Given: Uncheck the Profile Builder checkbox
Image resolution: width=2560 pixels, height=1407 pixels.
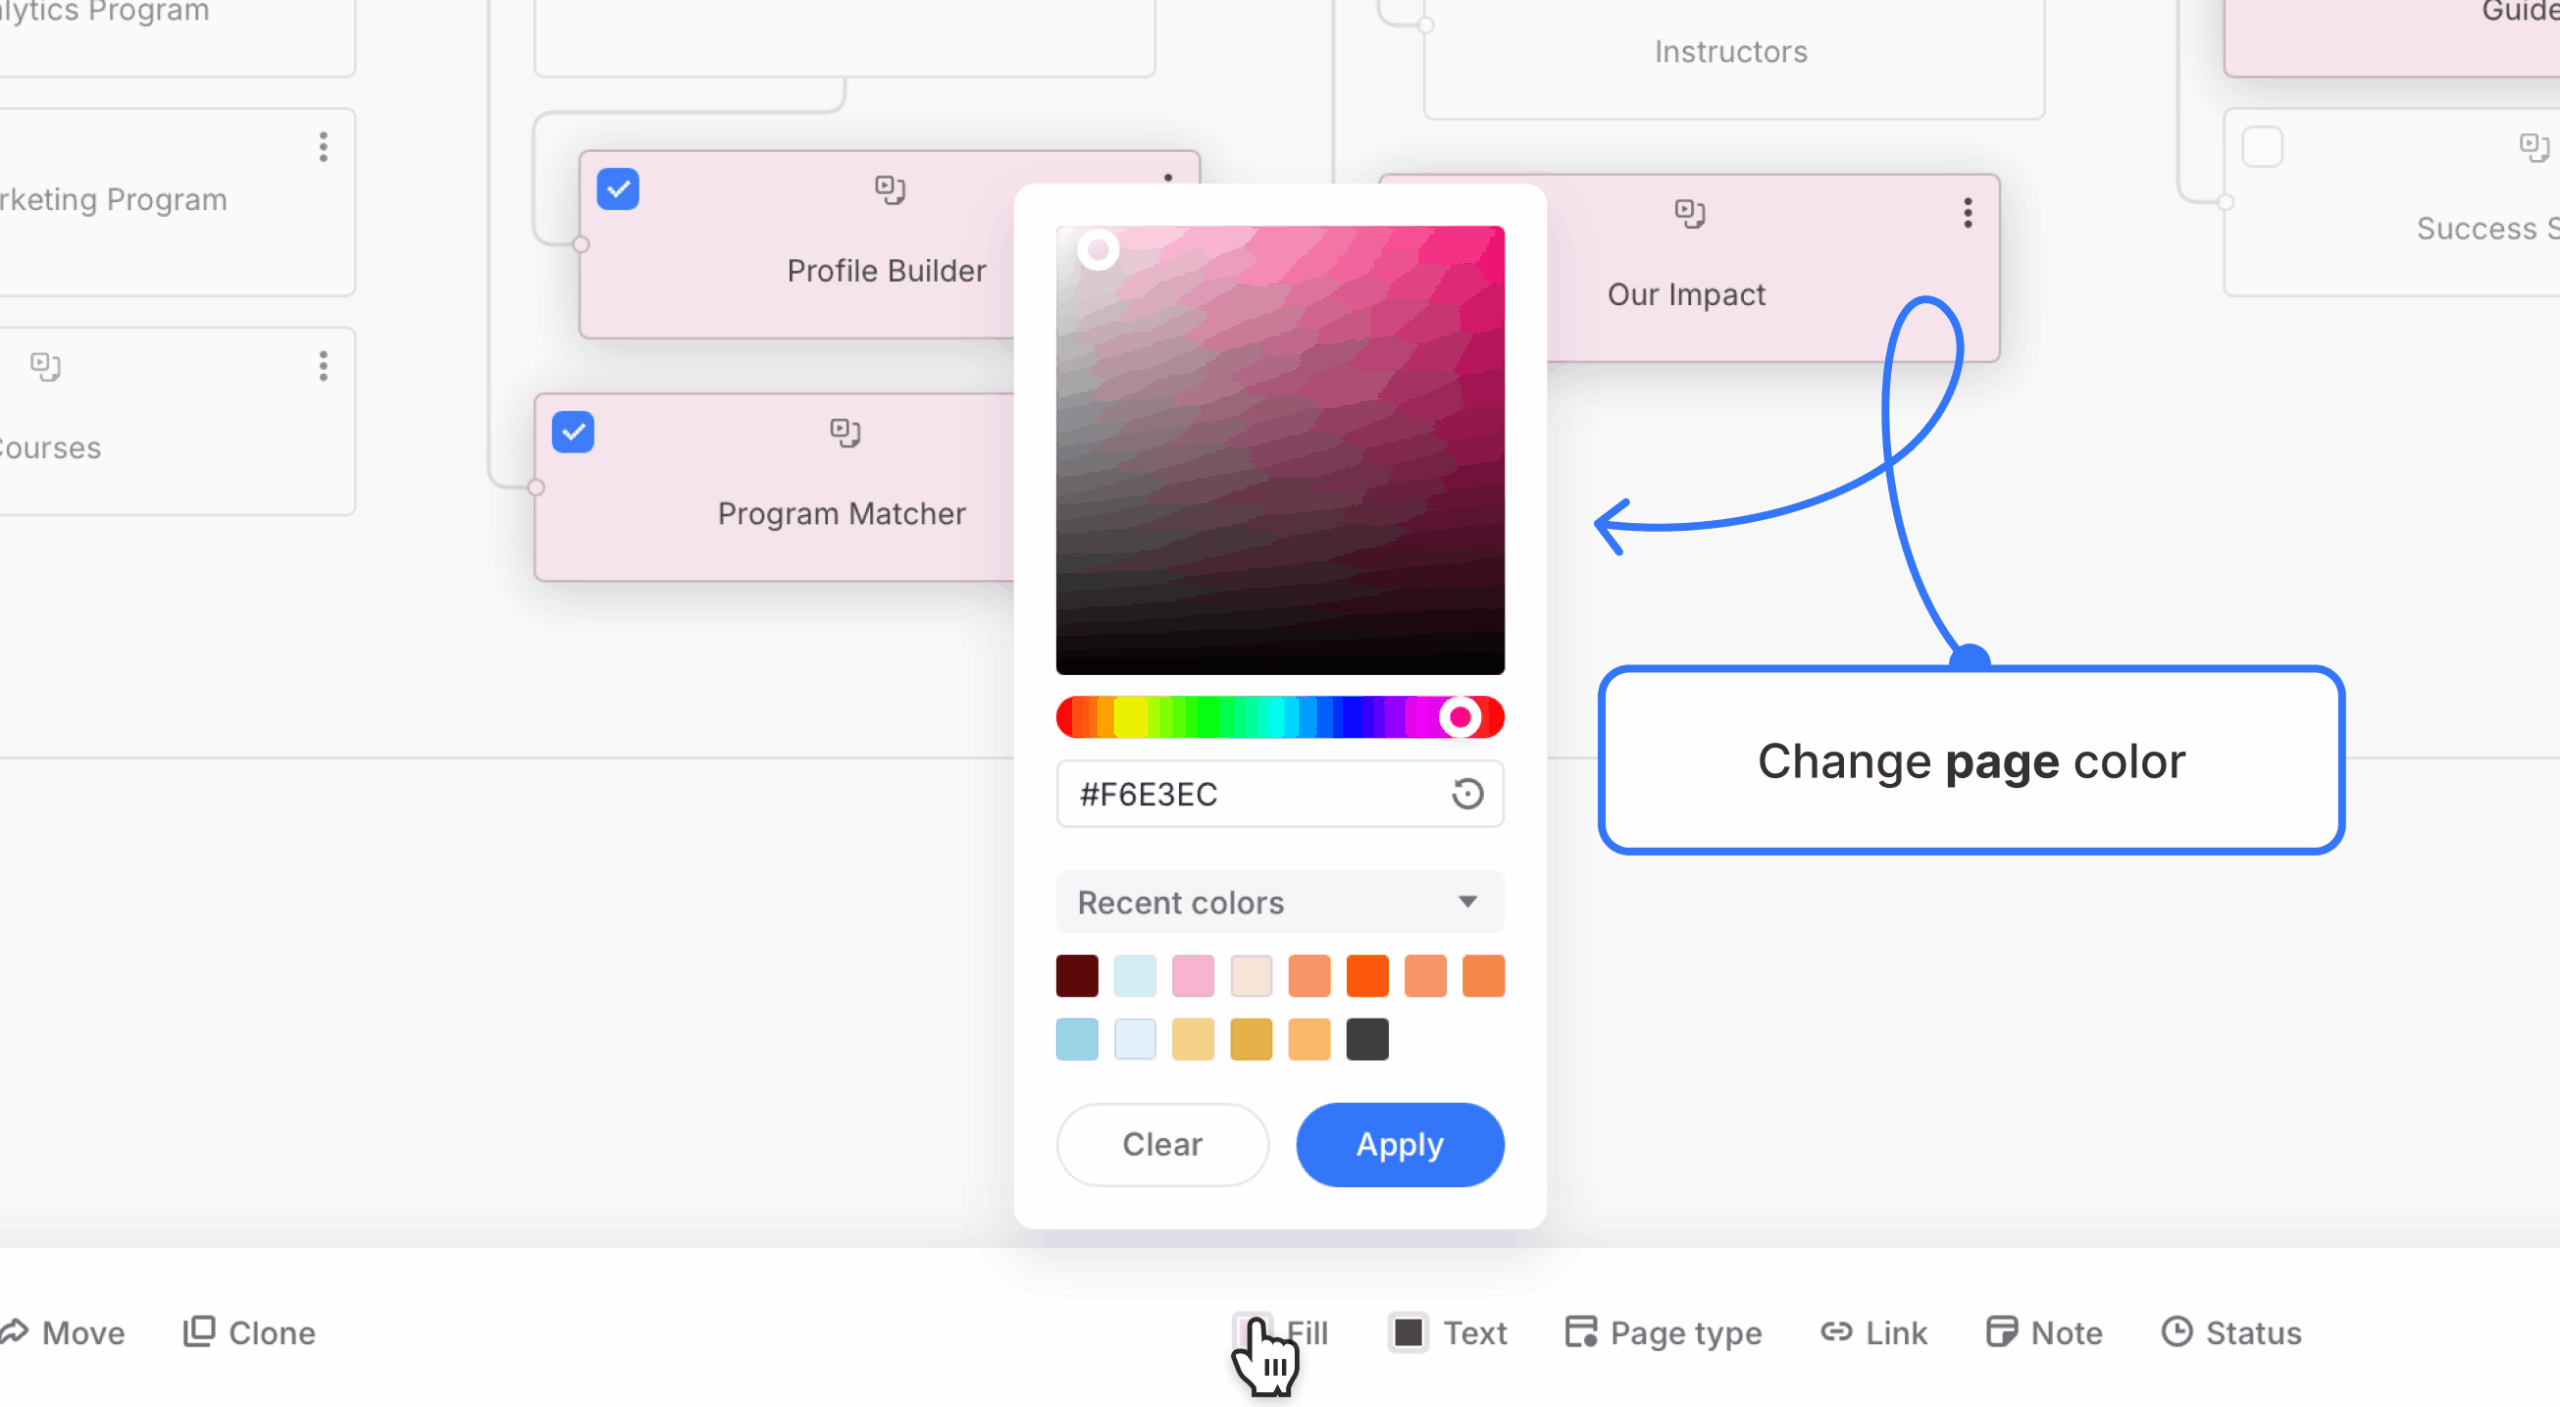Looking at the screenshot, I should tap(618, 189).
